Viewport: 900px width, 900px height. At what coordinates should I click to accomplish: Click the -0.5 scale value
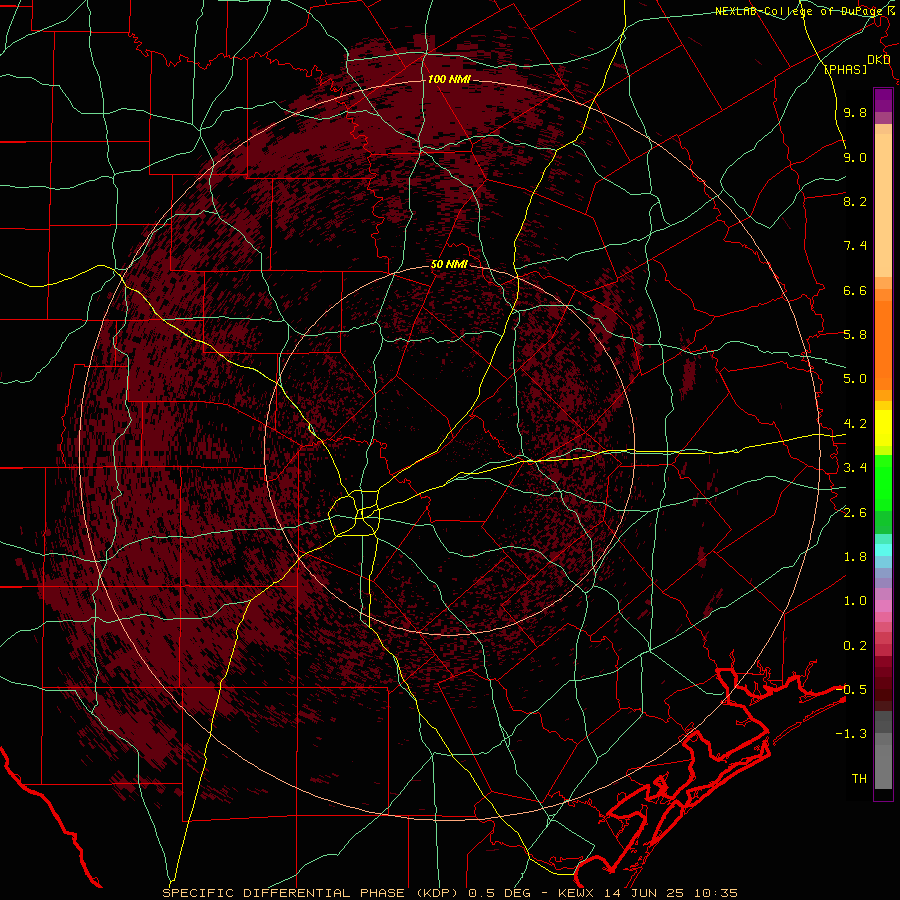tap(852, 690)
